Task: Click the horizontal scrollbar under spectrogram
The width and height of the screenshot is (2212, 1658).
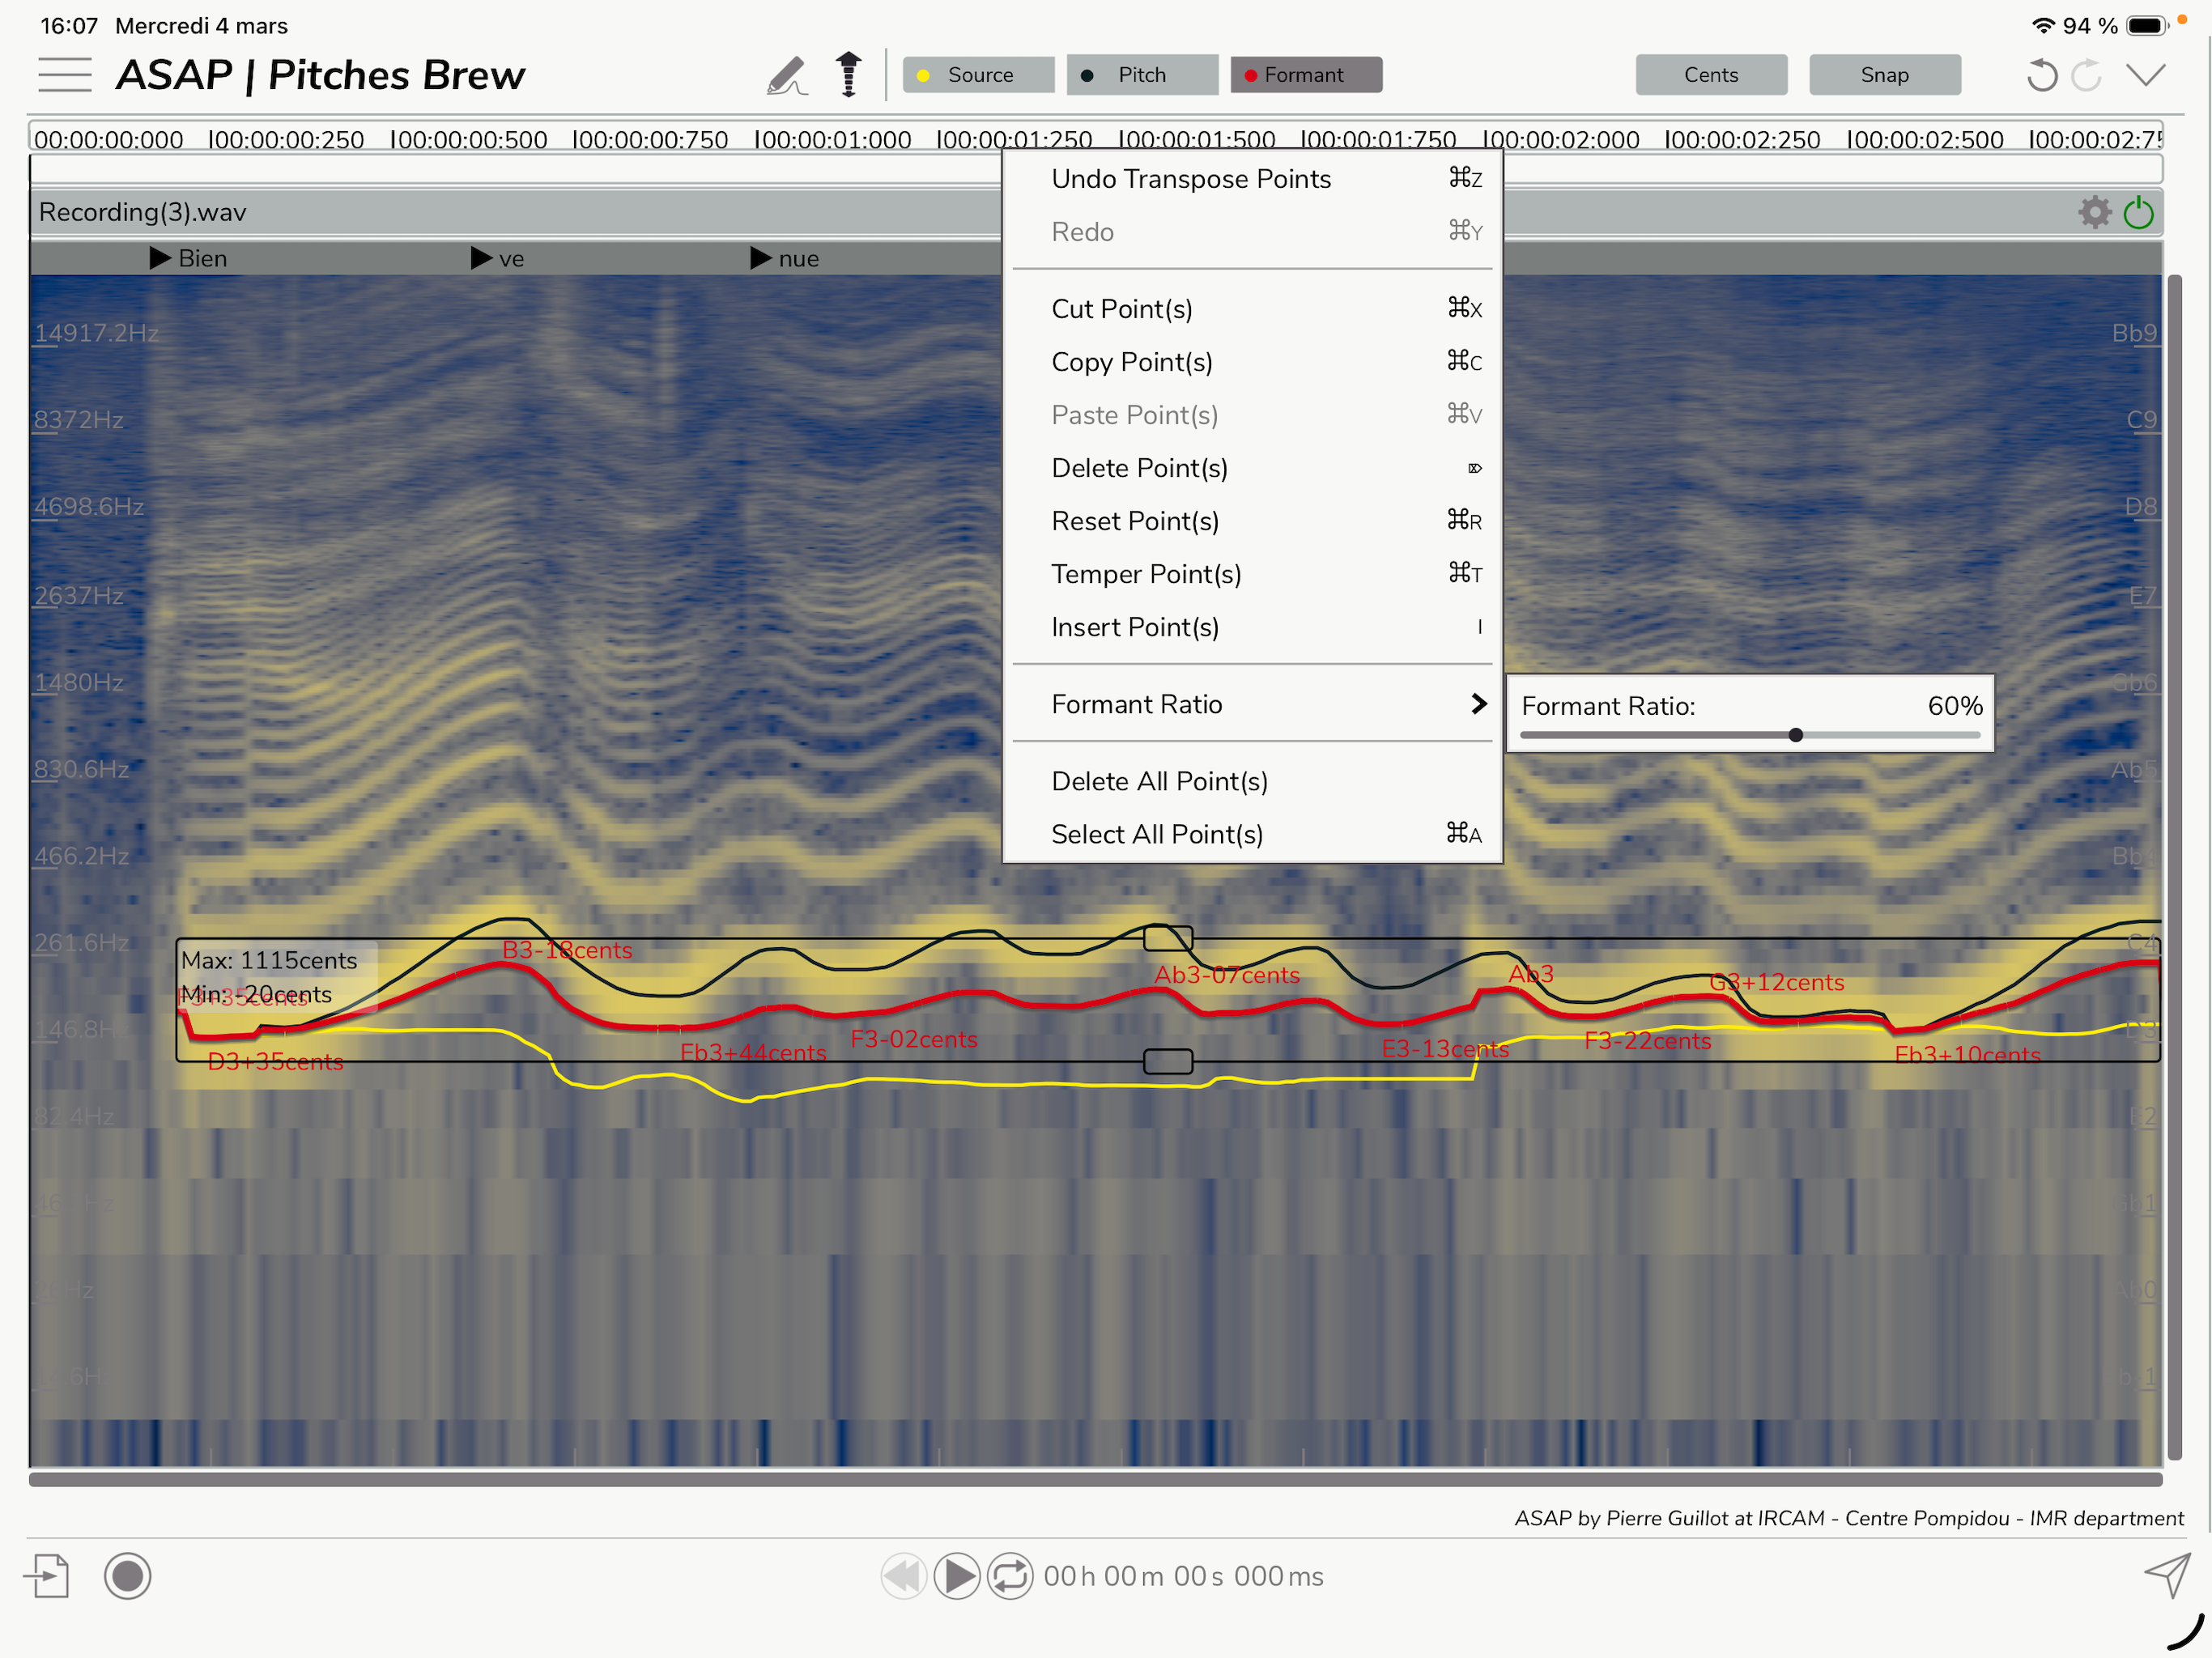Action: [x=1095, y=1479]
